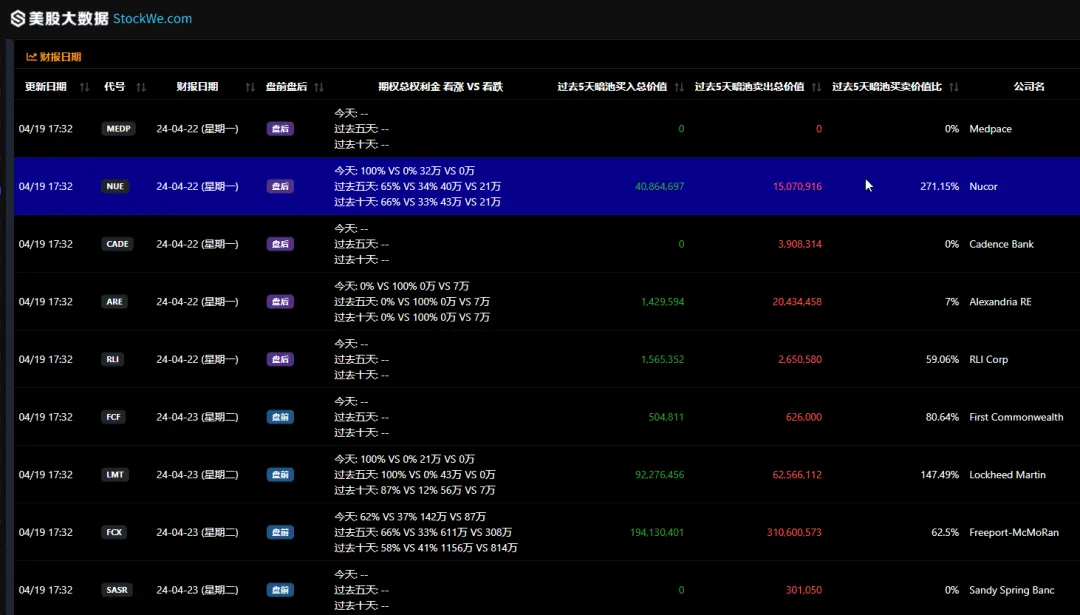Click the 盘后 badge in CADE row
This screenshot has width=1080, height=615.
[280, 244]
